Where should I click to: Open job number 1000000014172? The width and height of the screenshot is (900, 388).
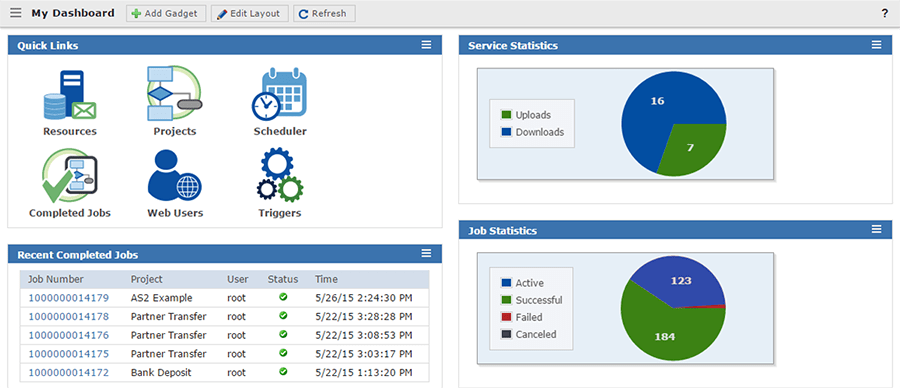tap(68, 373)
